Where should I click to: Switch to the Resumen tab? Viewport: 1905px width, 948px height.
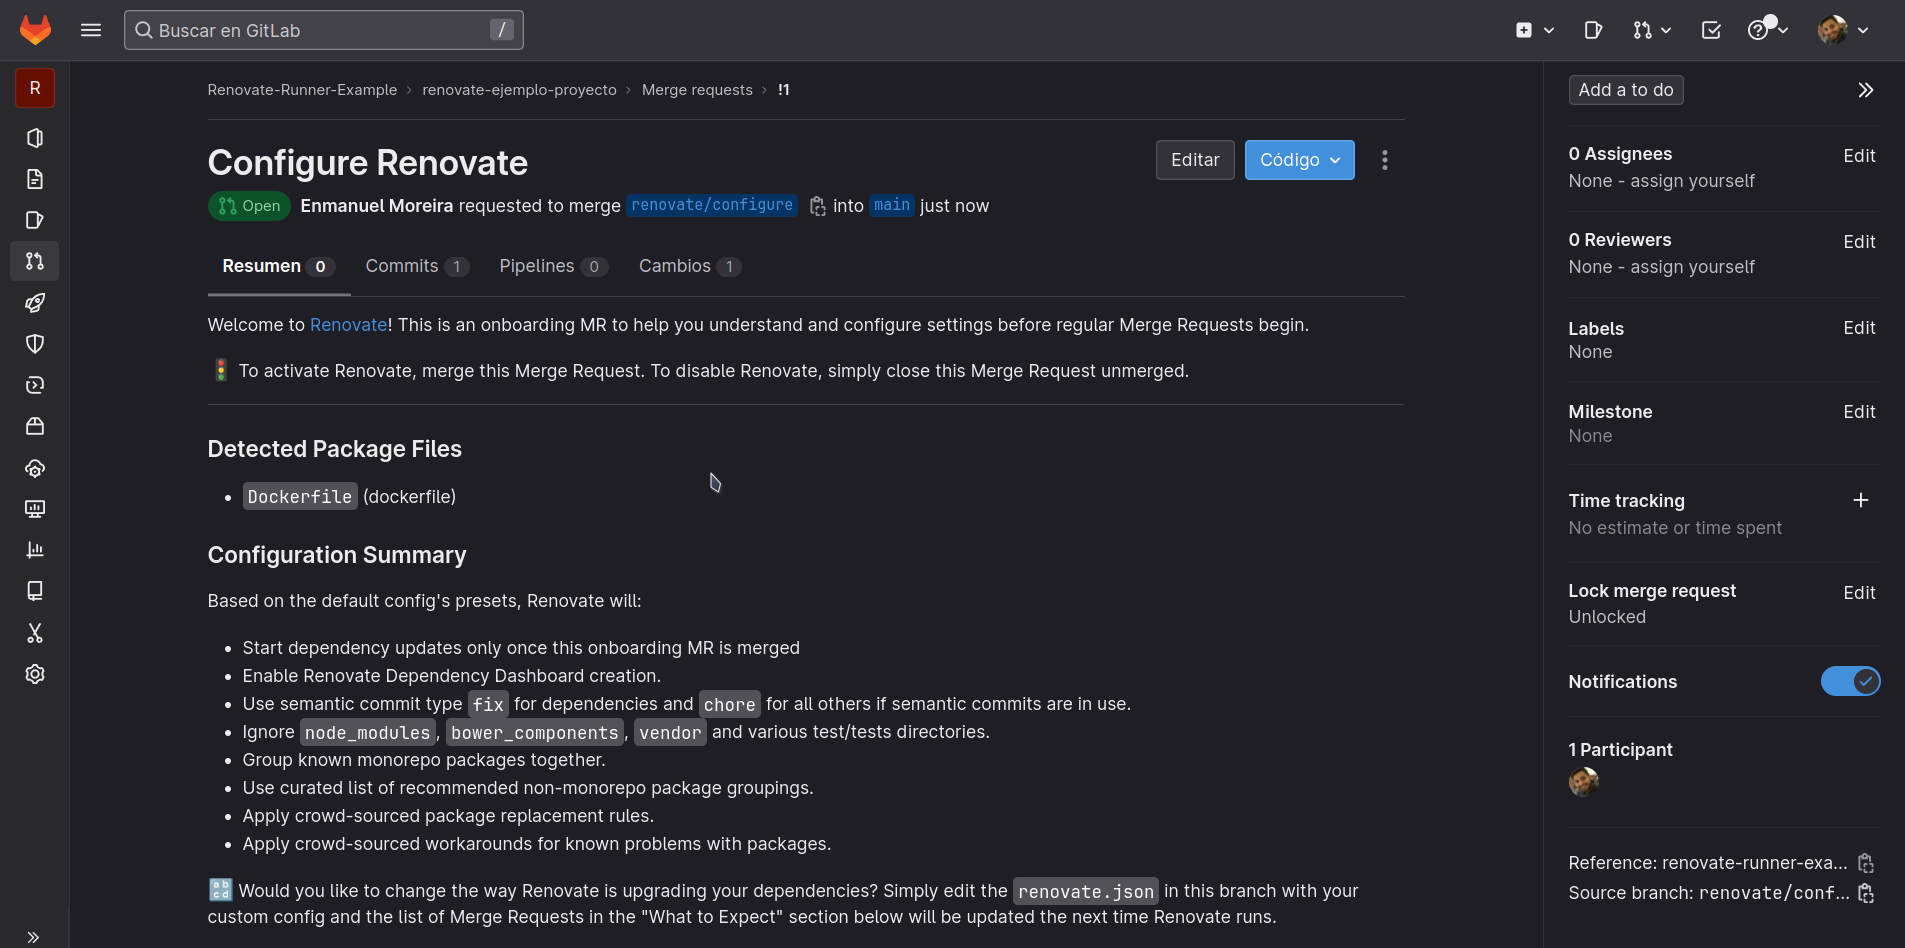tap(278, 266)
